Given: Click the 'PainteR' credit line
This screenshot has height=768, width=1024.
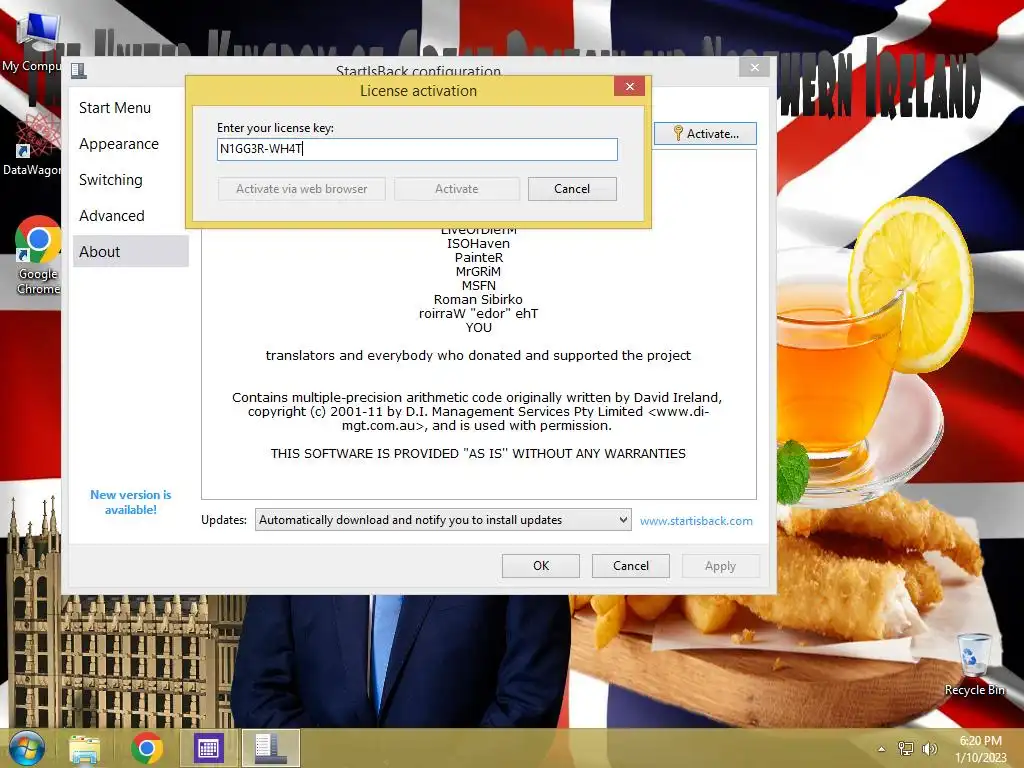Looking at the screenshot, I should 478,257.
